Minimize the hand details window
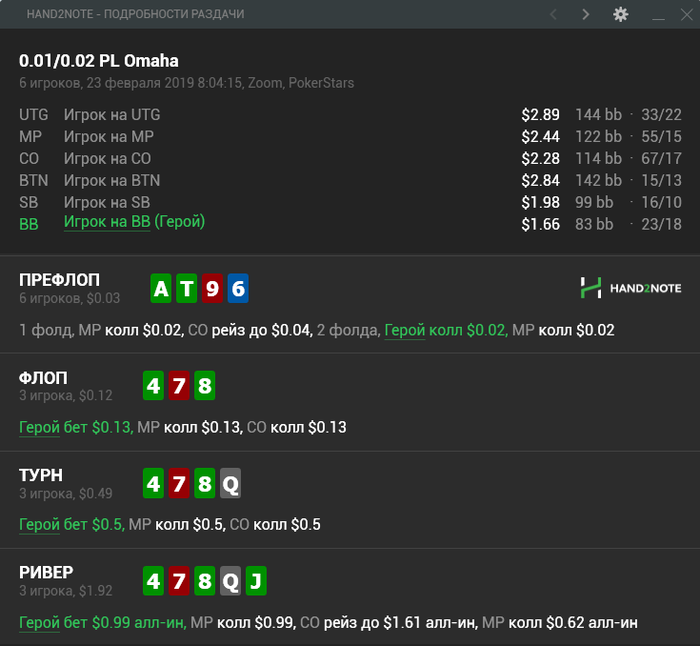 coord(658,18)
